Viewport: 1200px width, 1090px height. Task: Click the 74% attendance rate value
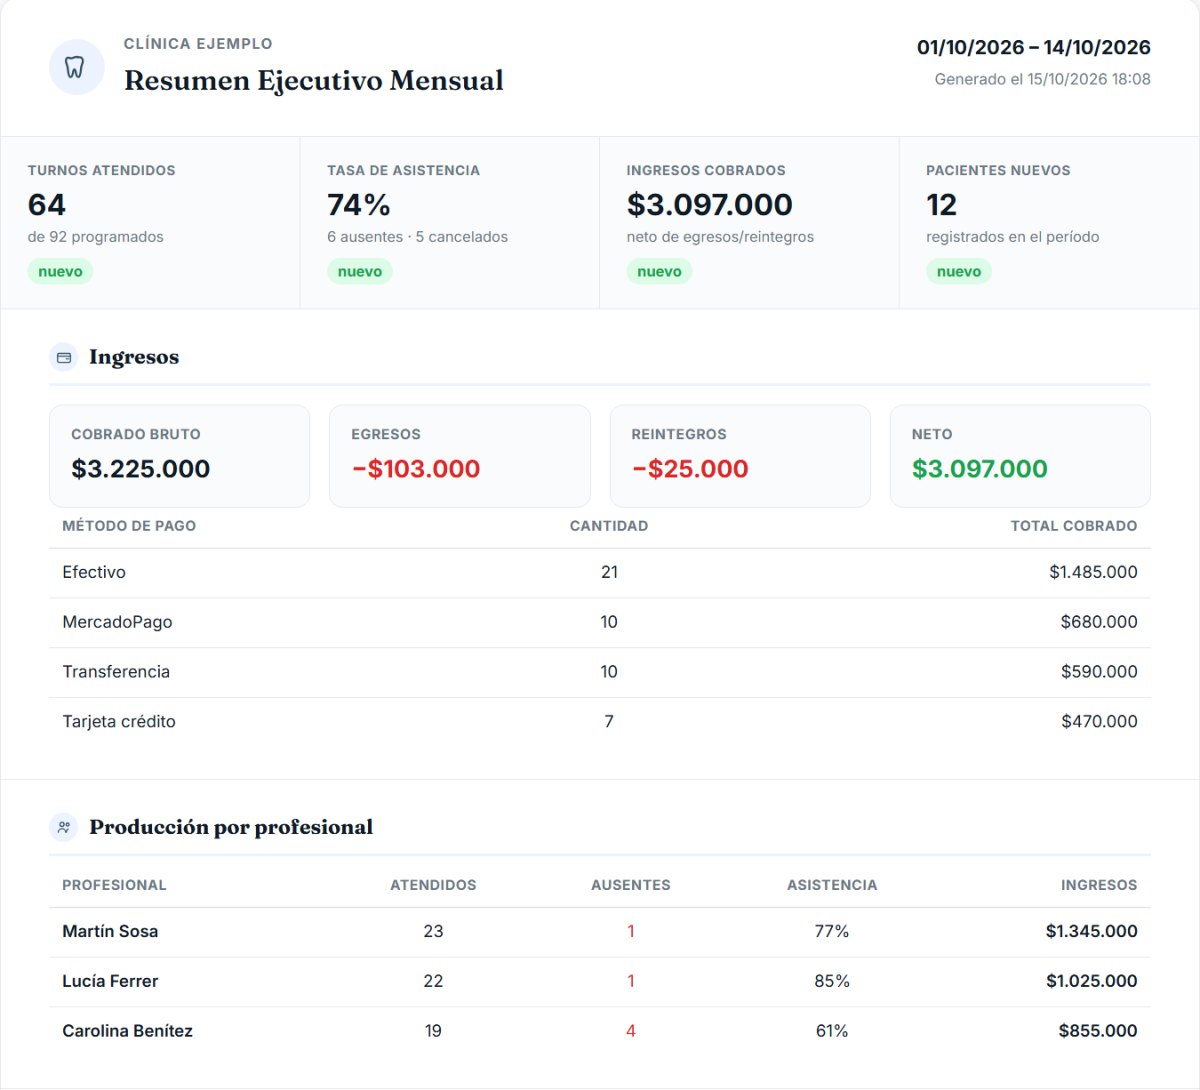[359, 204]
